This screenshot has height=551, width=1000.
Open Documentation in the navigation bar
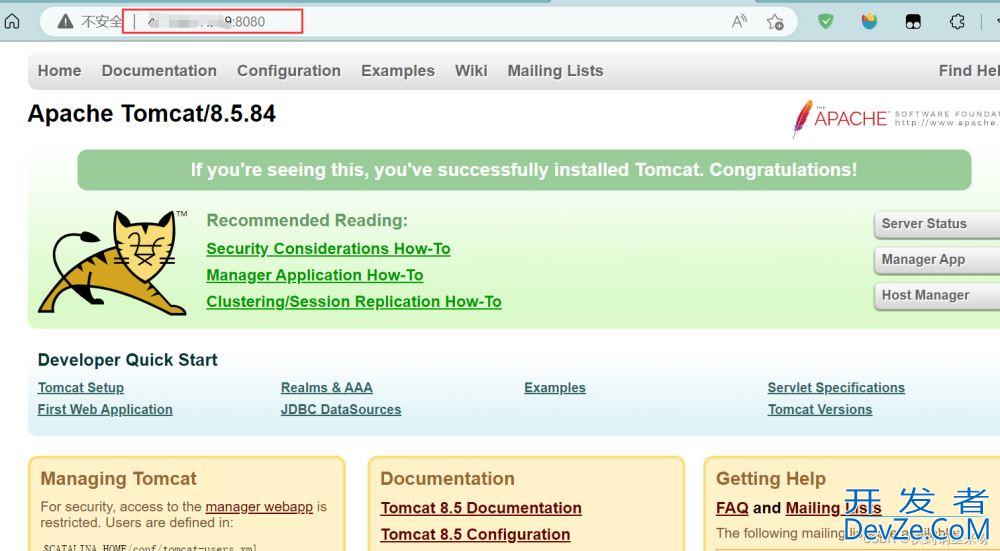[159, 71]
